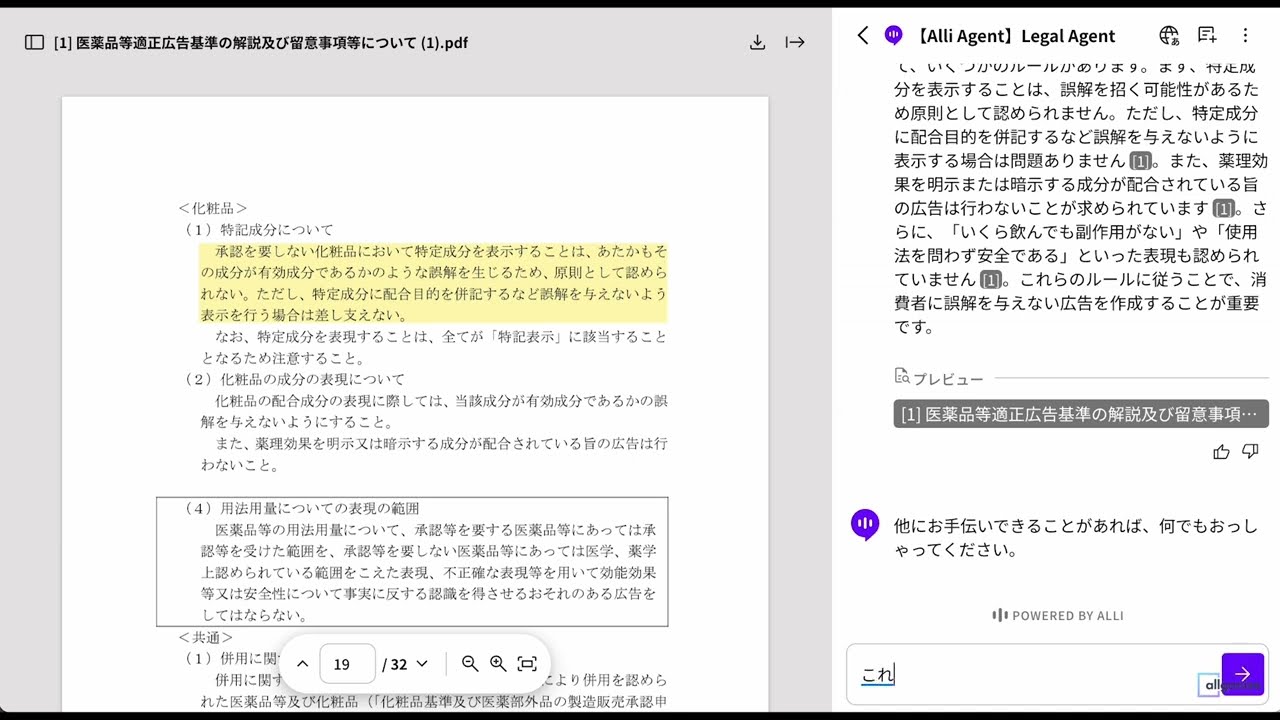
Task: Open the three-dot more options menu
Action: pyautogui.click(x=1245, y=36)
